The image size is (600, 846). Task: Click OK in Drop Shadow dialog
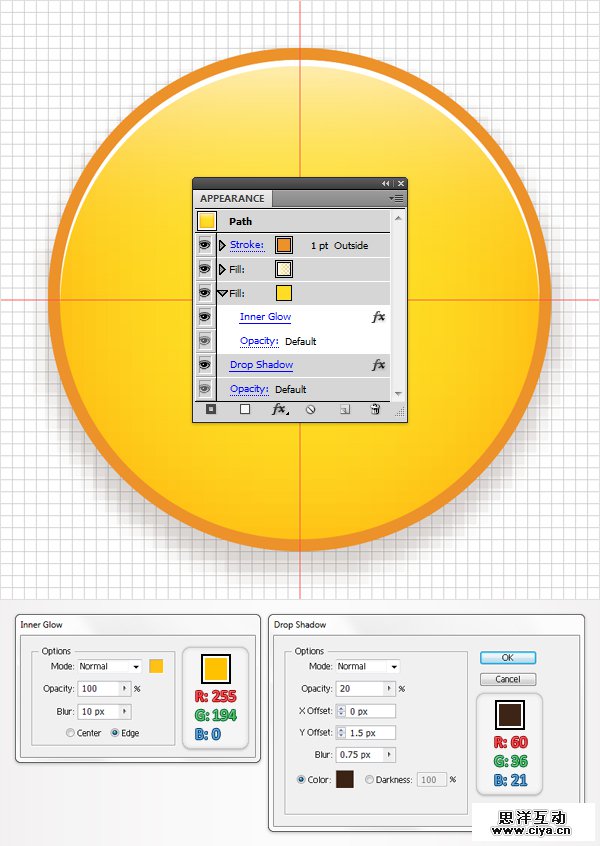pos(508,658)
